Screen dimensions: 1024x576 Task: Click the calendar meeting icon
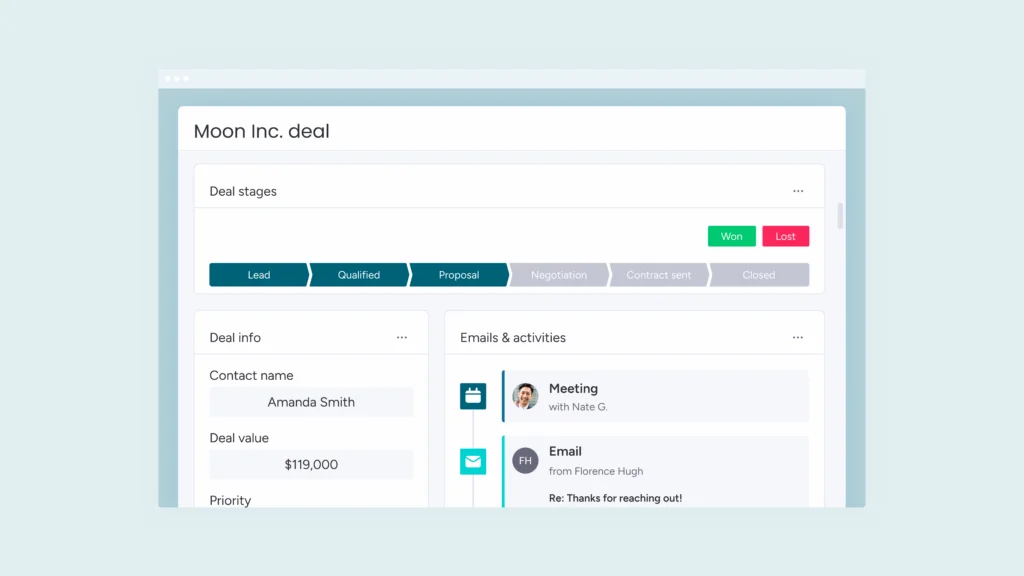tap(473, 396)
